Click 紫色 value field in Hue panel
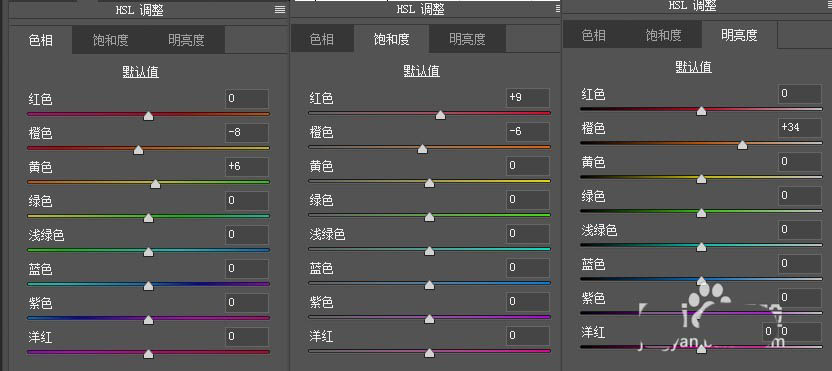Image resolution: width=832 pixels, height=371 pixels. point(247,303)
